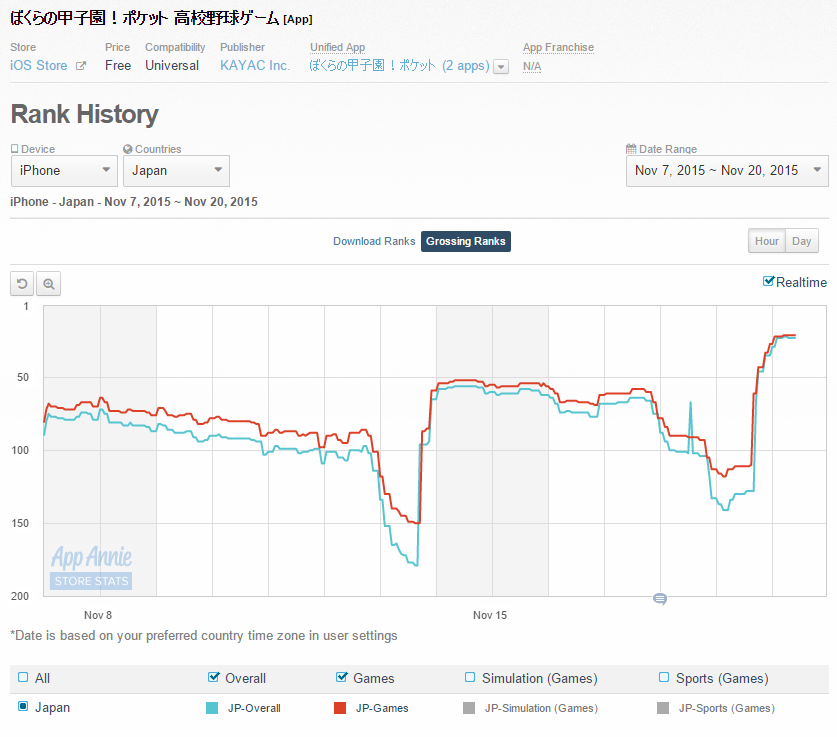Click the JP-Sports (Games) legend label
Screen dimensions: 837x737
tap(727, 708)
